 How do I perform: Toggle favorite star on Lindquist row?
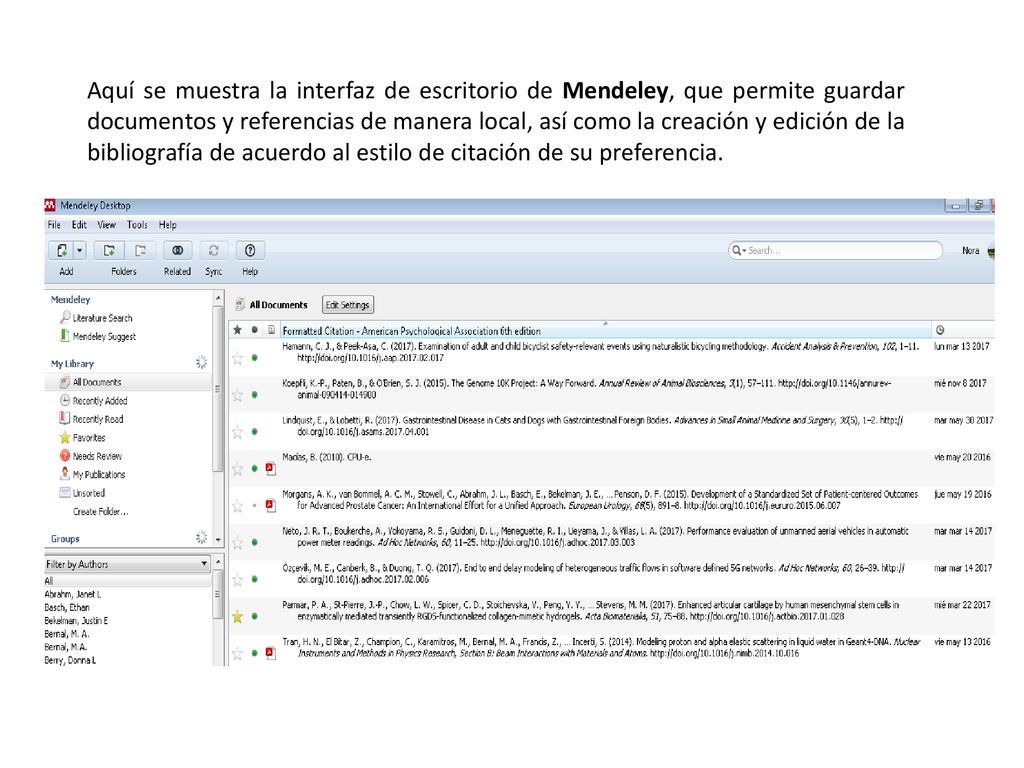click(x=238, y=432)
